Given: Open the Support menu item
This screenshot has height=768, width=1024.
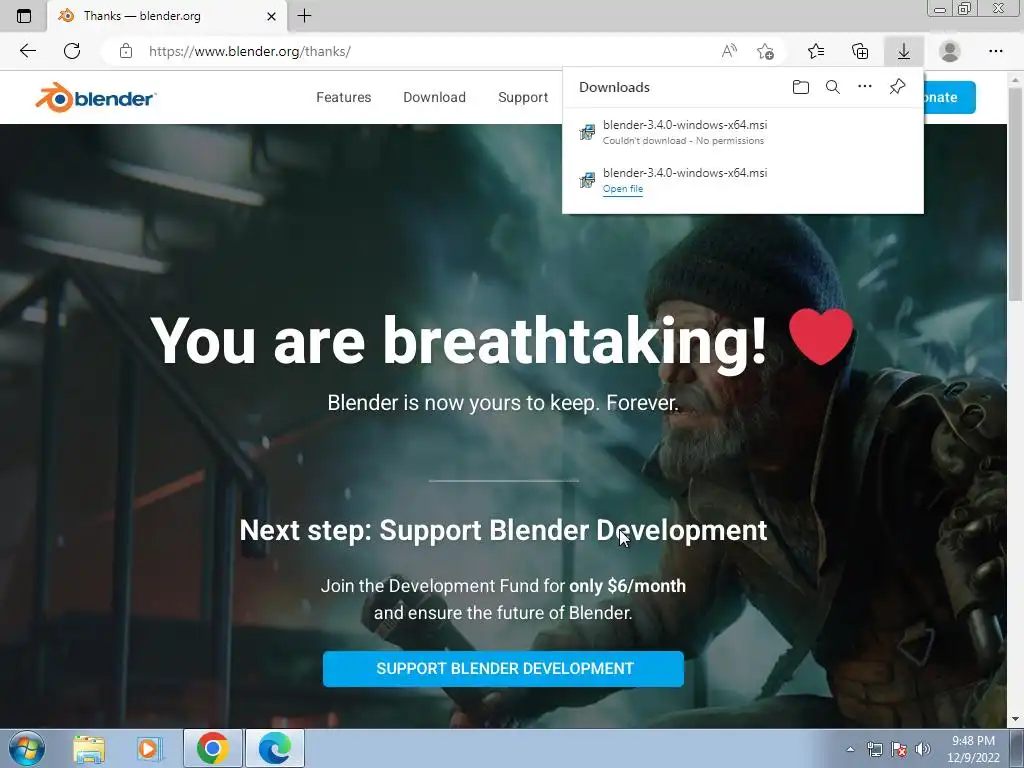Looking at the screenshot, I should pyautogui.click(x=523, y=97).
